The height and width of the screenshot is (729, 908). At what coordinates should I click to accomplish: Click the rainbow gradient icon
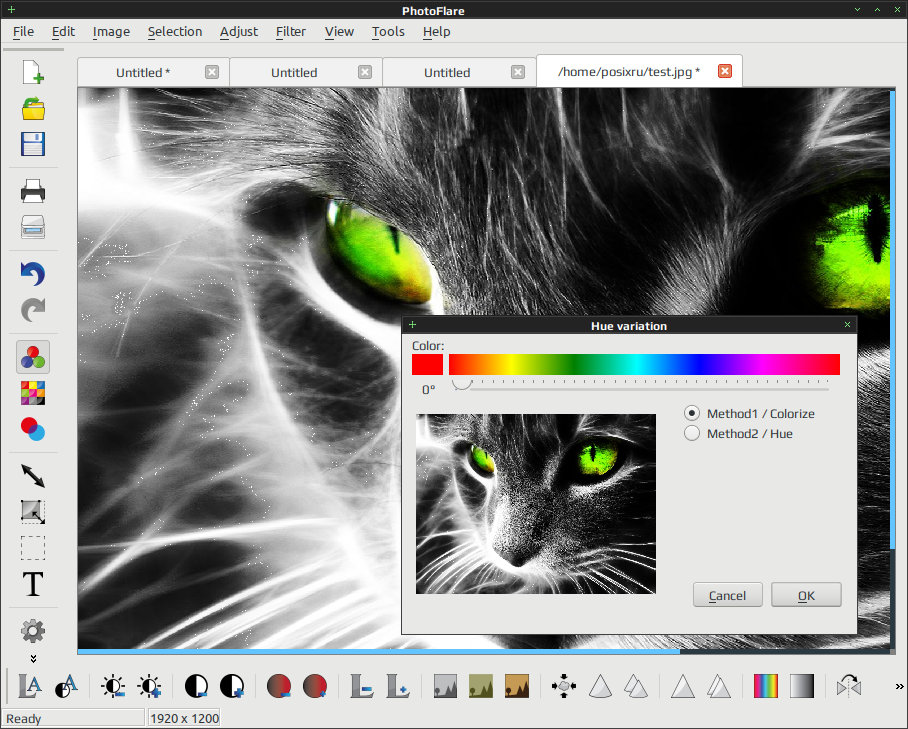pyautogui.click(x=766, y=686)
